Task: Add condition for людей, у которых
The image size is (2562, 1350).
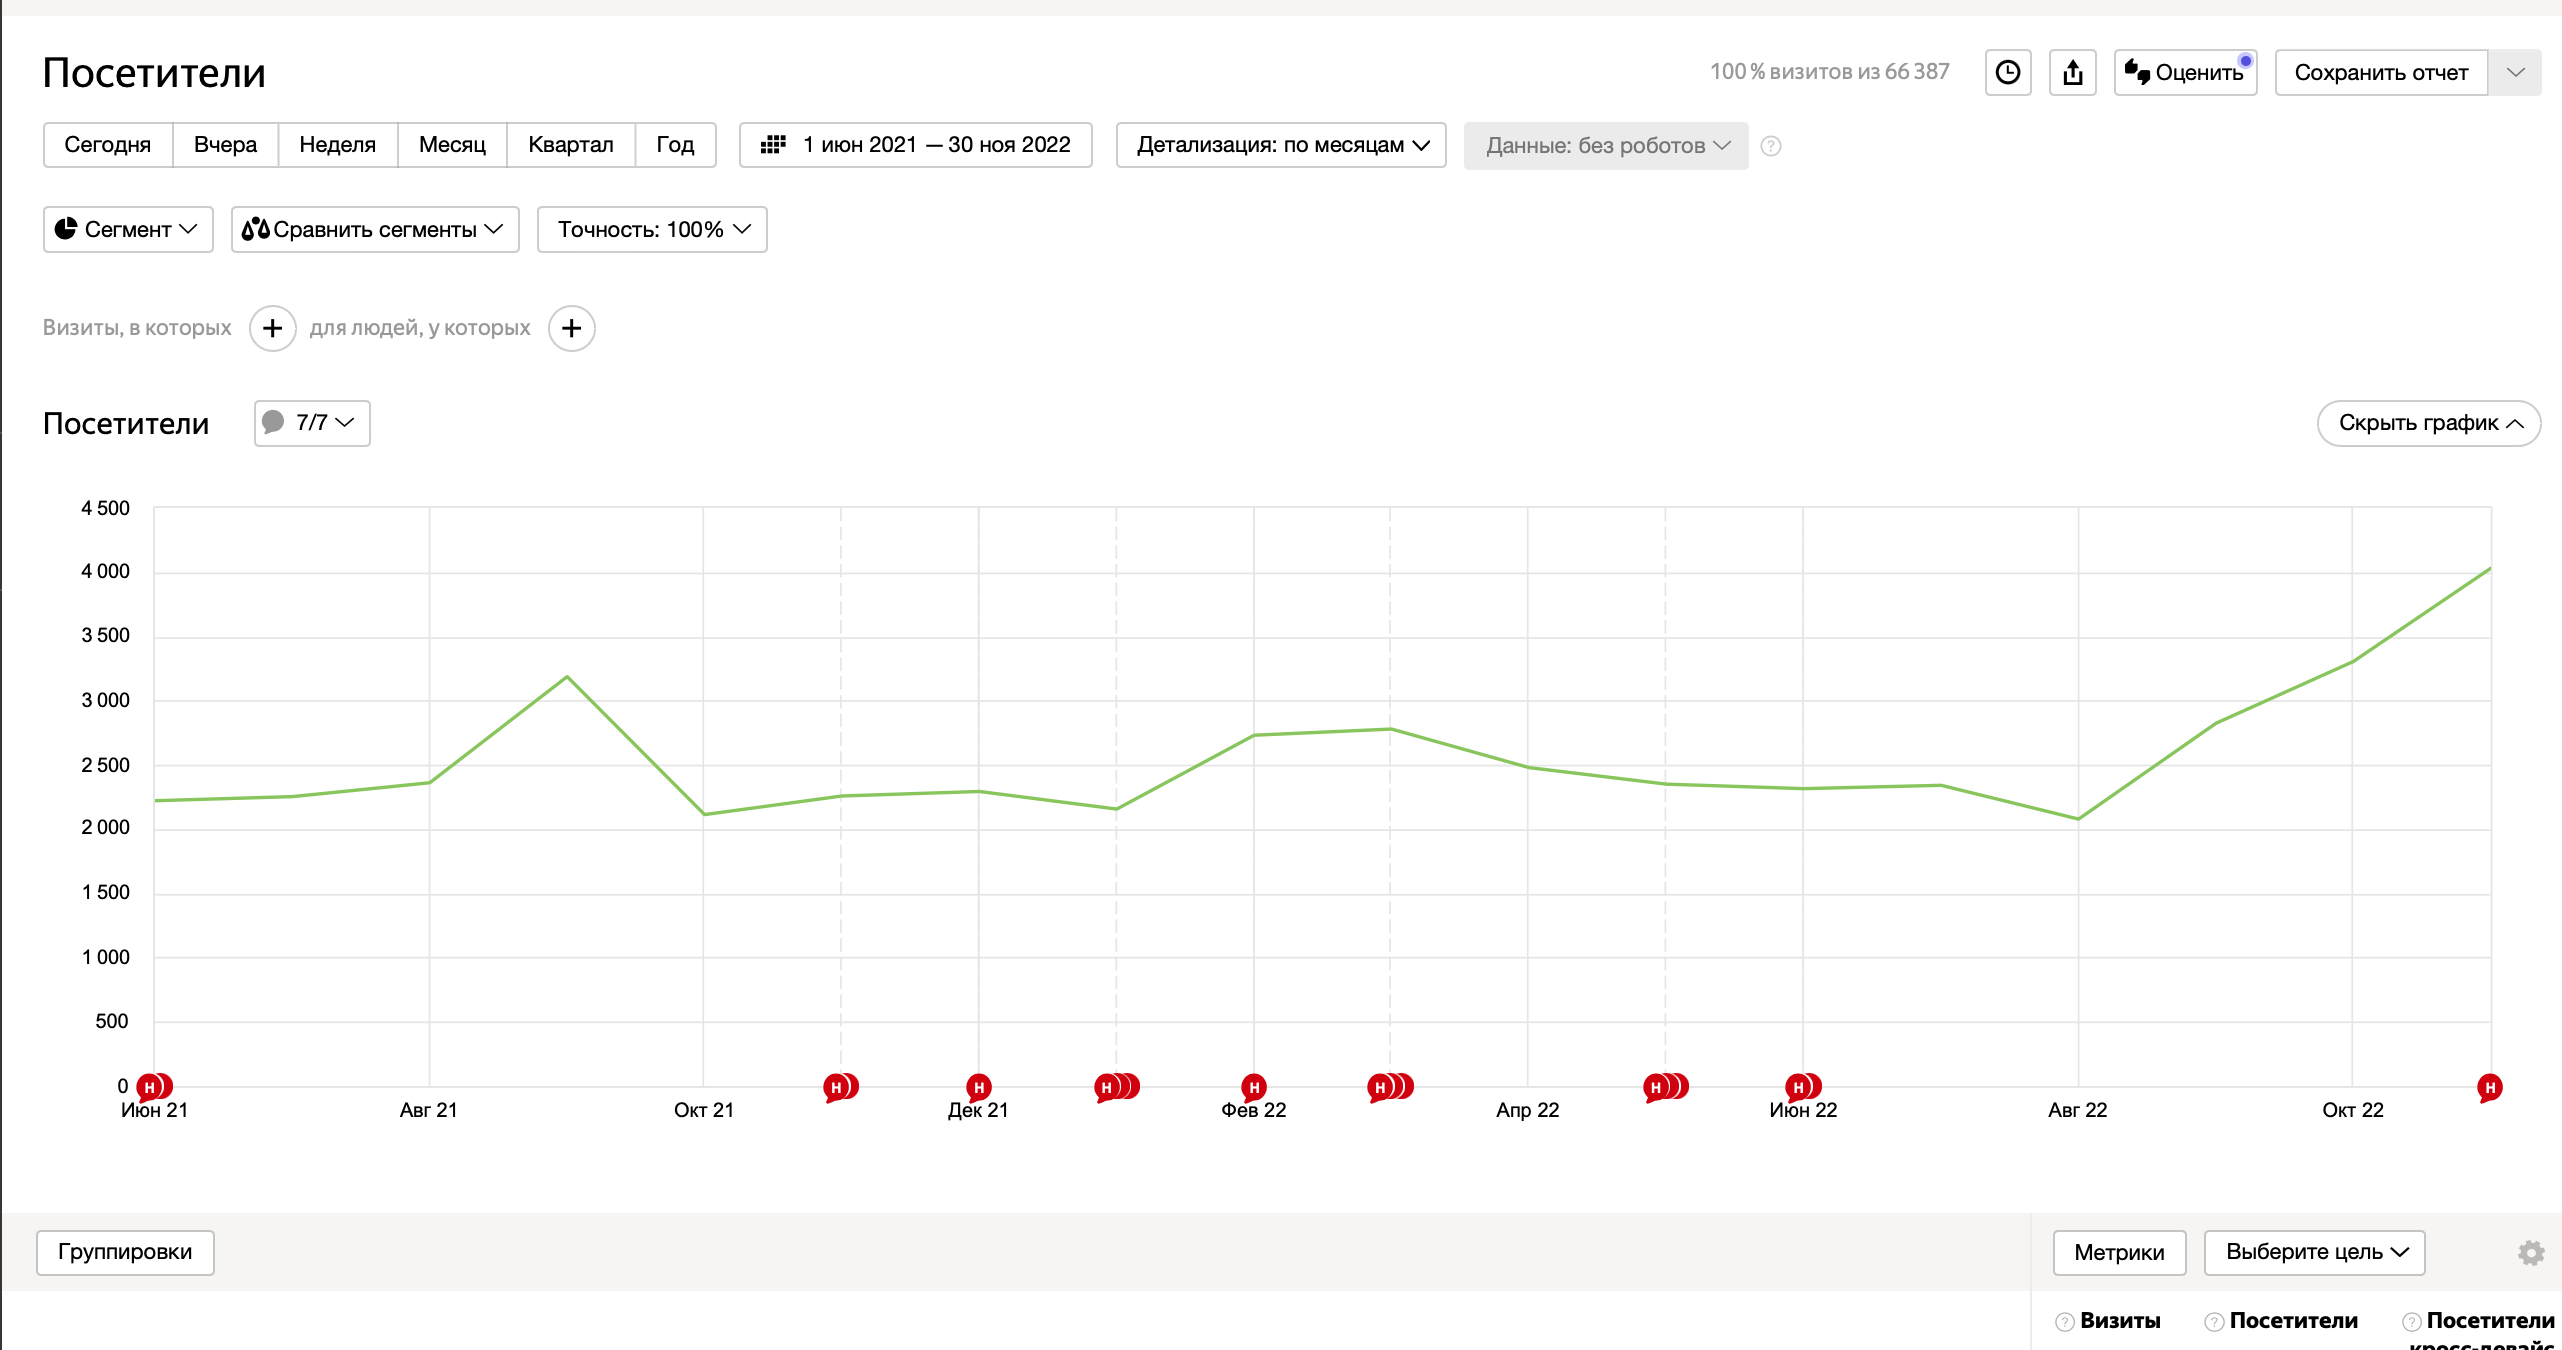Action: [571, 328]
